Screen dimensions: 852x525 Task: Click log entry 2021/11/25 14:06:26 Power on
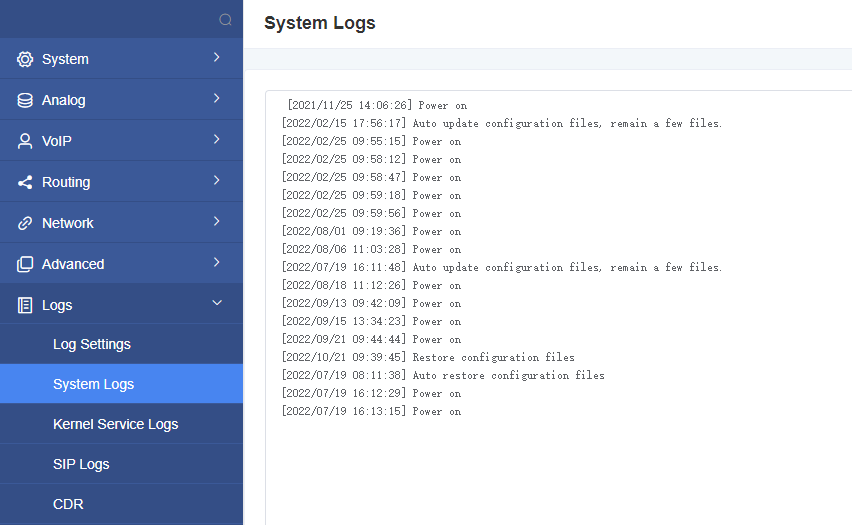pyautogui.click(x=377, y=105)
